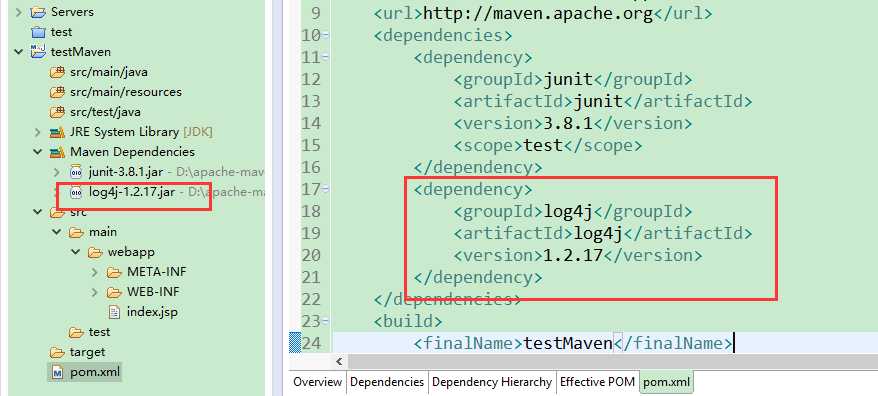Image resolution: width=878 pixels, height=396 pixels.
Task: Select the index.jsp file in tree
Action: [152, 312]
